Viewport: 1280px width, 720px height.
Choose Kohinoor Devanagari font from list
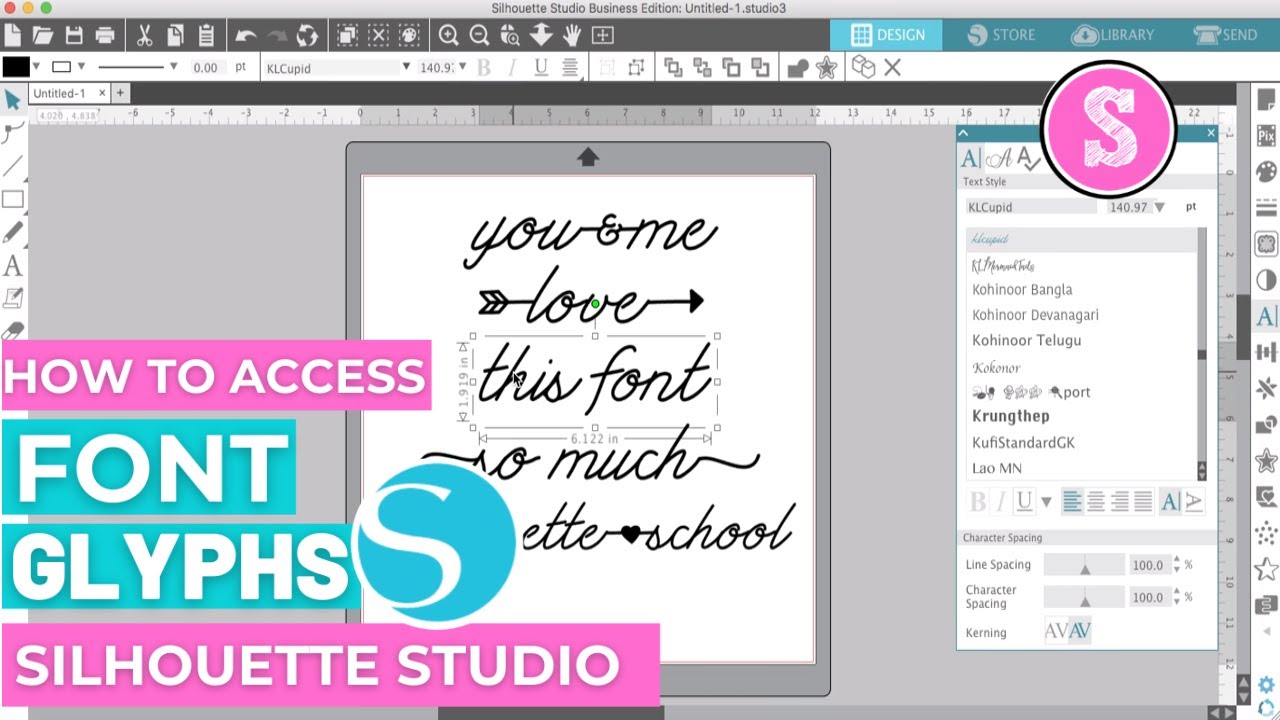coord(1035,314)
